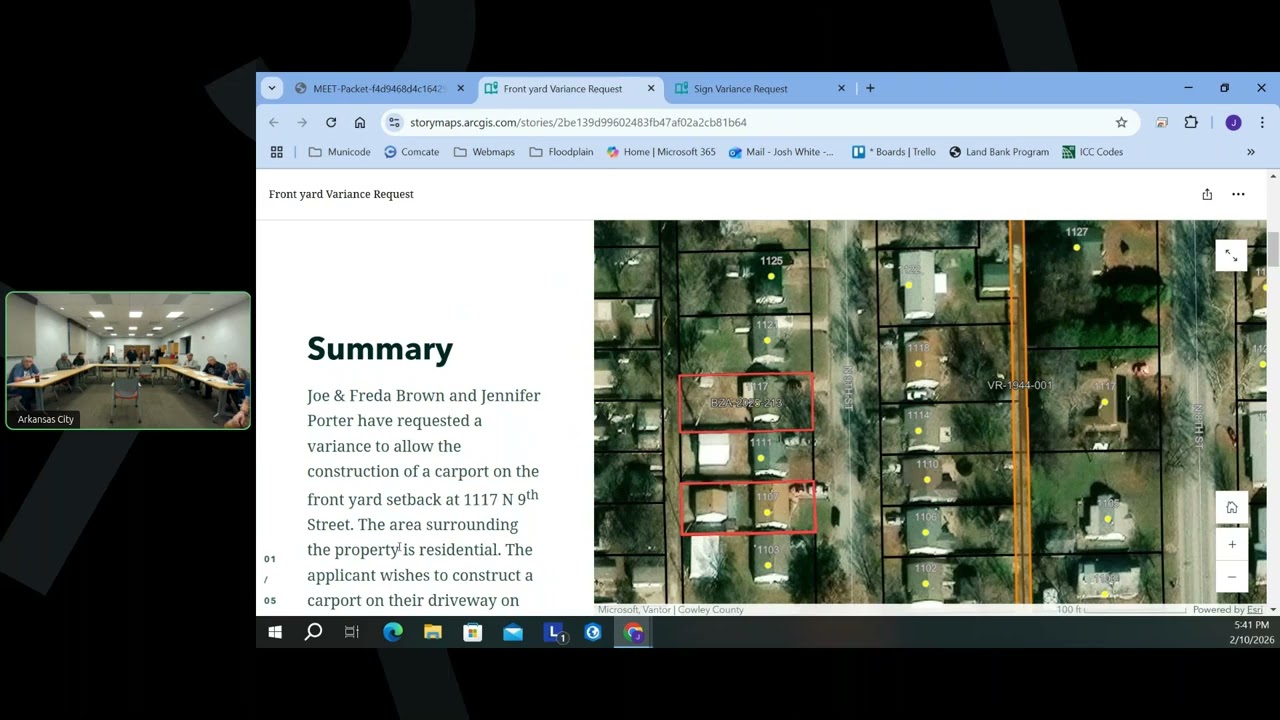The image size is (1280, 720).
Task: Open the Municode bookmark folder
Action: pos(339,152)
